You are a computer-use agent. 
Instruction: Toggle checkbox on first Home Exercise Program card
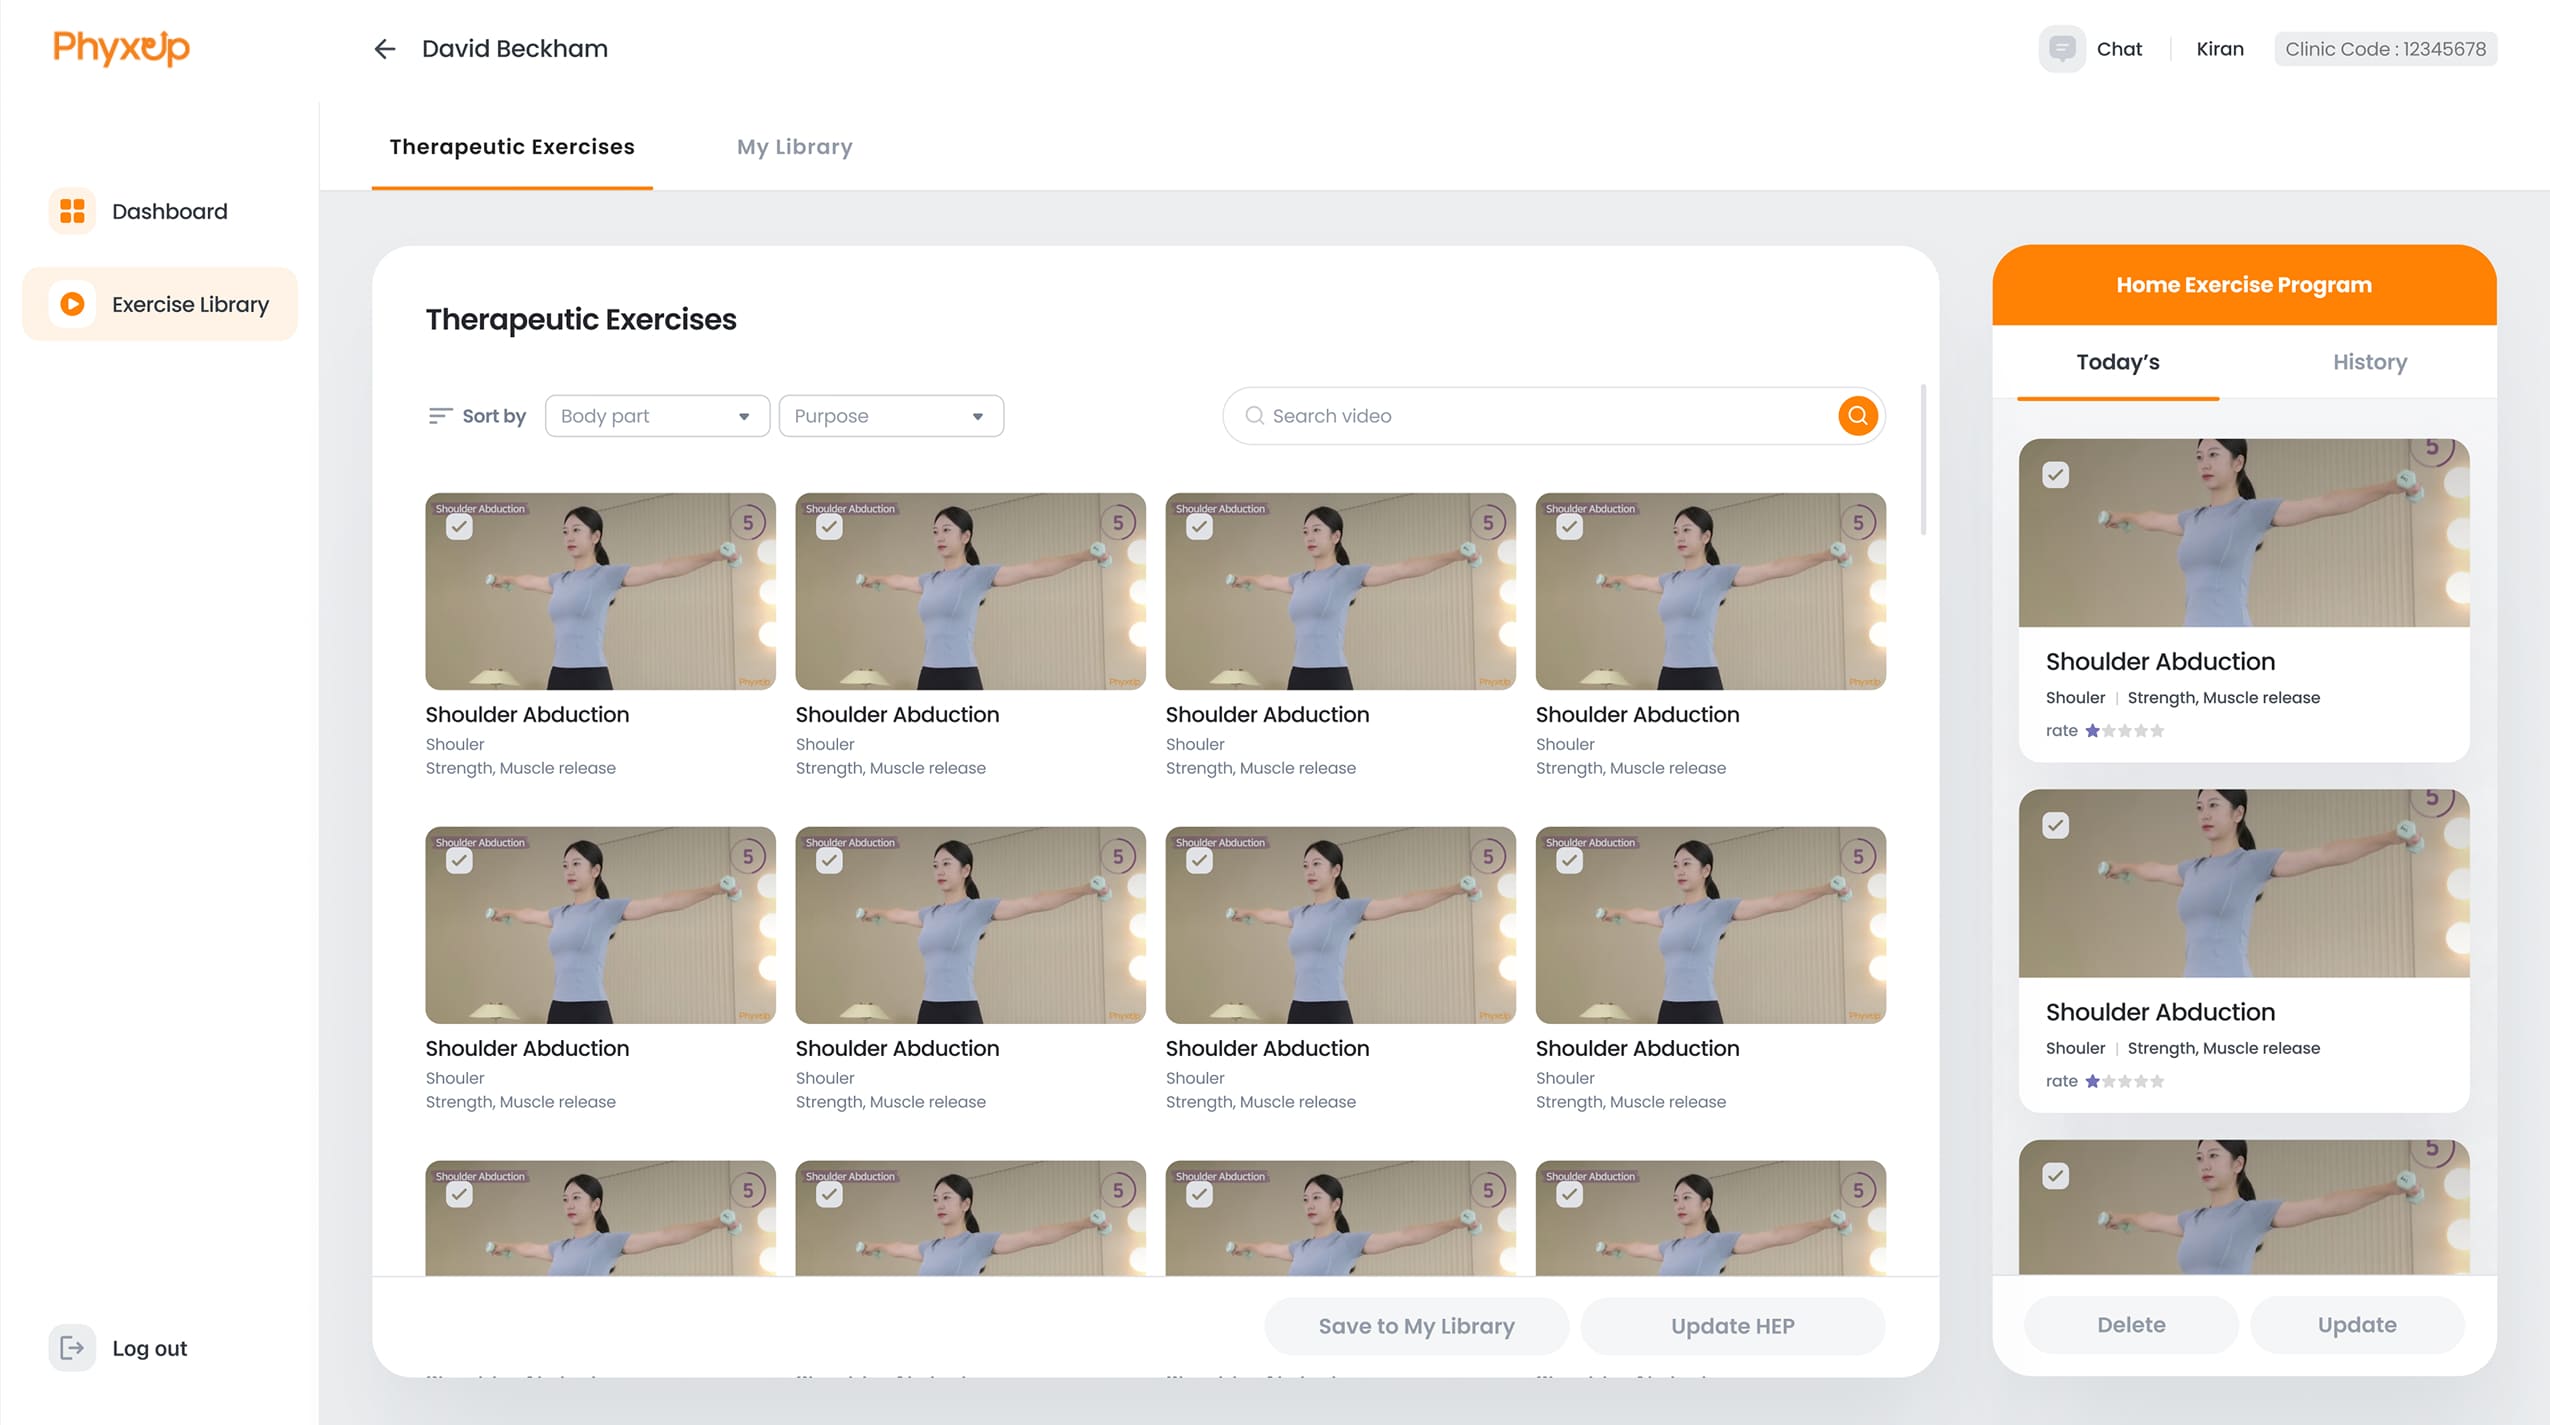pos(2055,475)
